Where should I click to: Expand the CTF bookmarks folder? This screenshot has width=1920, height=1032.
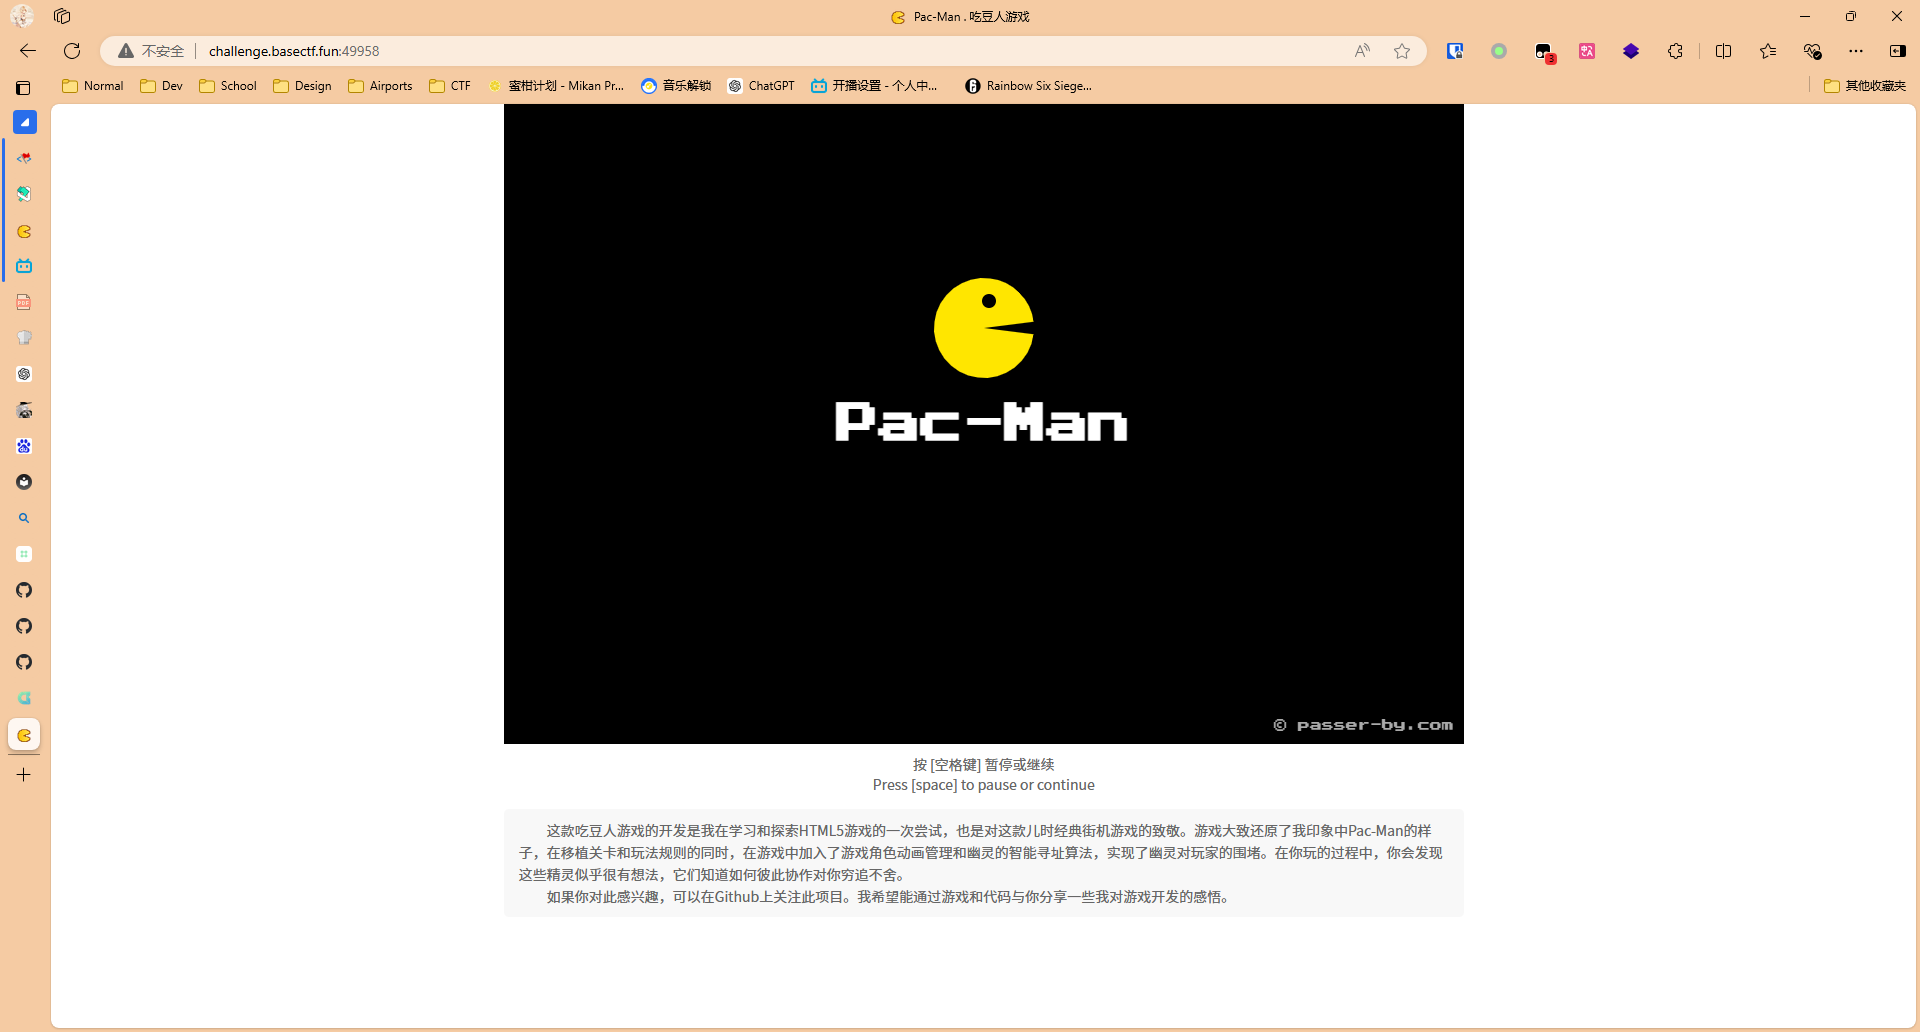click(x=450, y=86)
